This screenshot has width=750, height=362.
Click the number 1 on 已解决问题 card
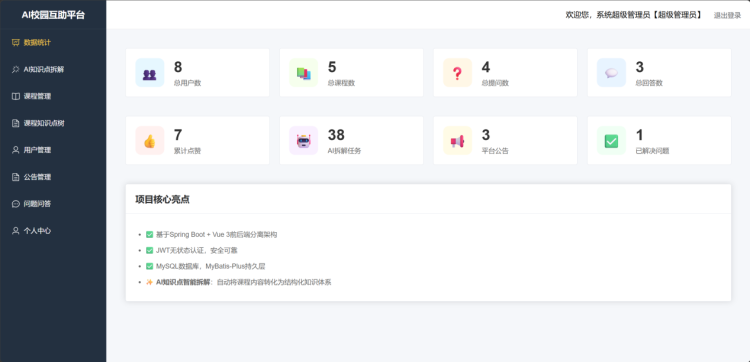pyautogui.click(x=640, y=135)
